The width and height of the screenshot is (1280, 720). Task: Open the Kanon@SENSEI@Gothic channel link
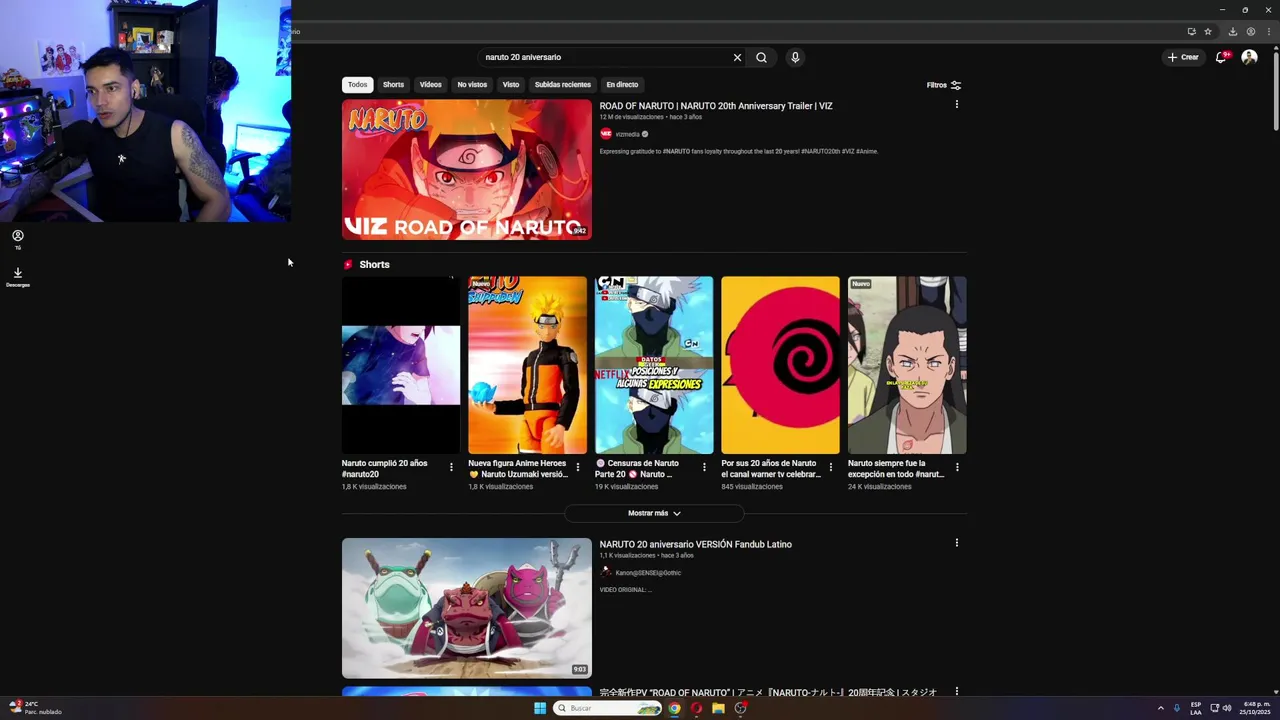(648, 573)
